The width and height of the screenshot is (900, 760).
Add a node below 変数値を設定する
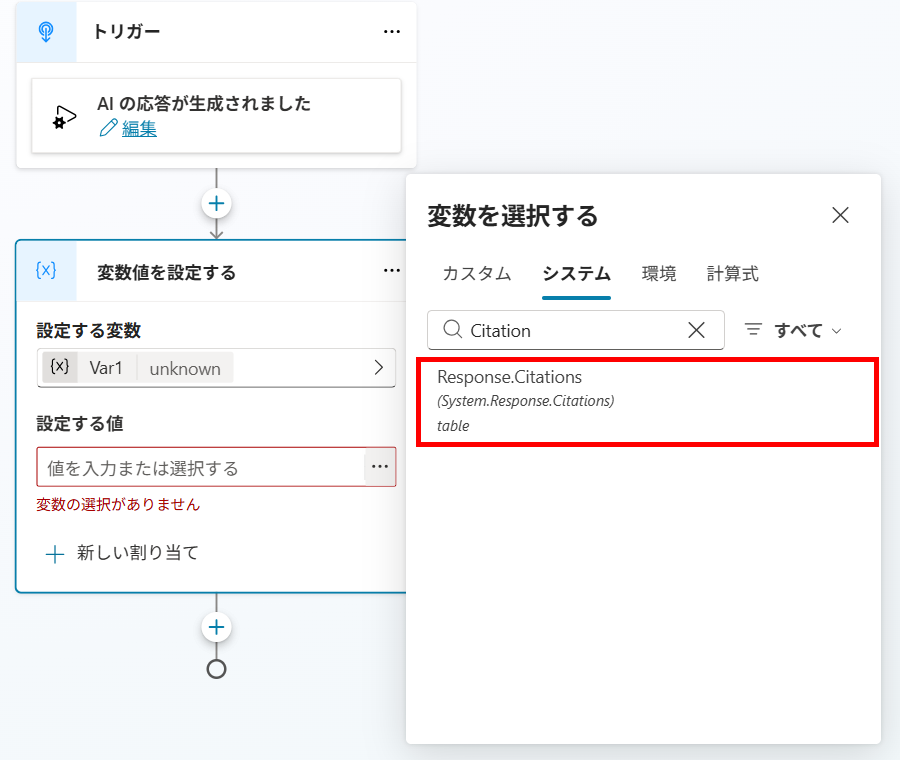[216, 627]
